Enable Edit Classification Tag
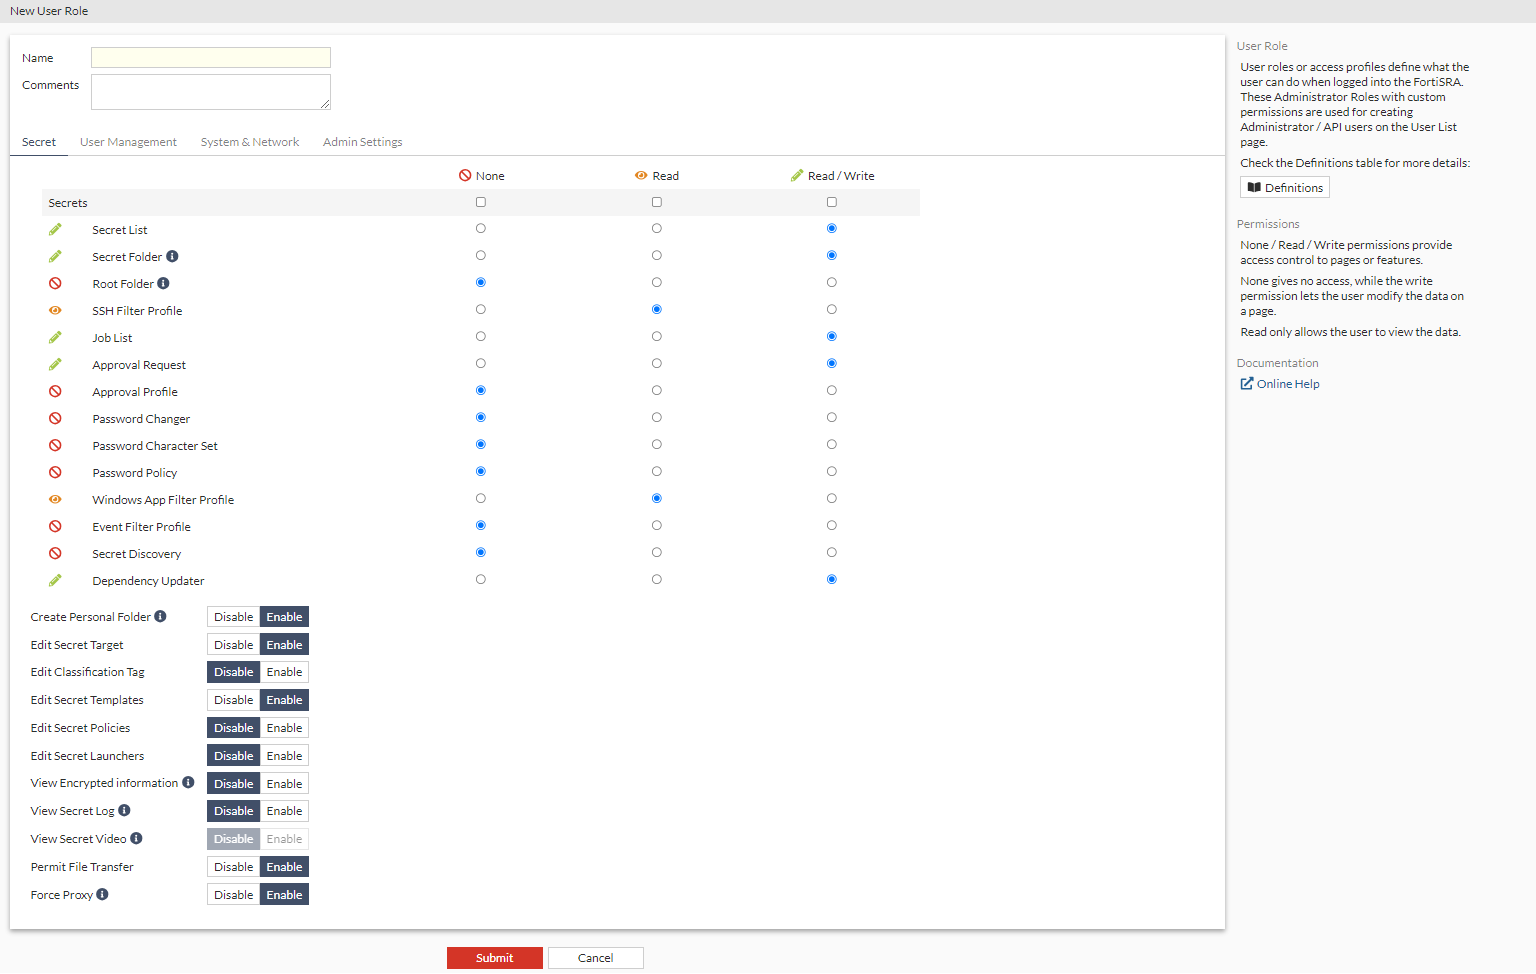Viewport: 1536px width, 974px height. coord(284,672)
